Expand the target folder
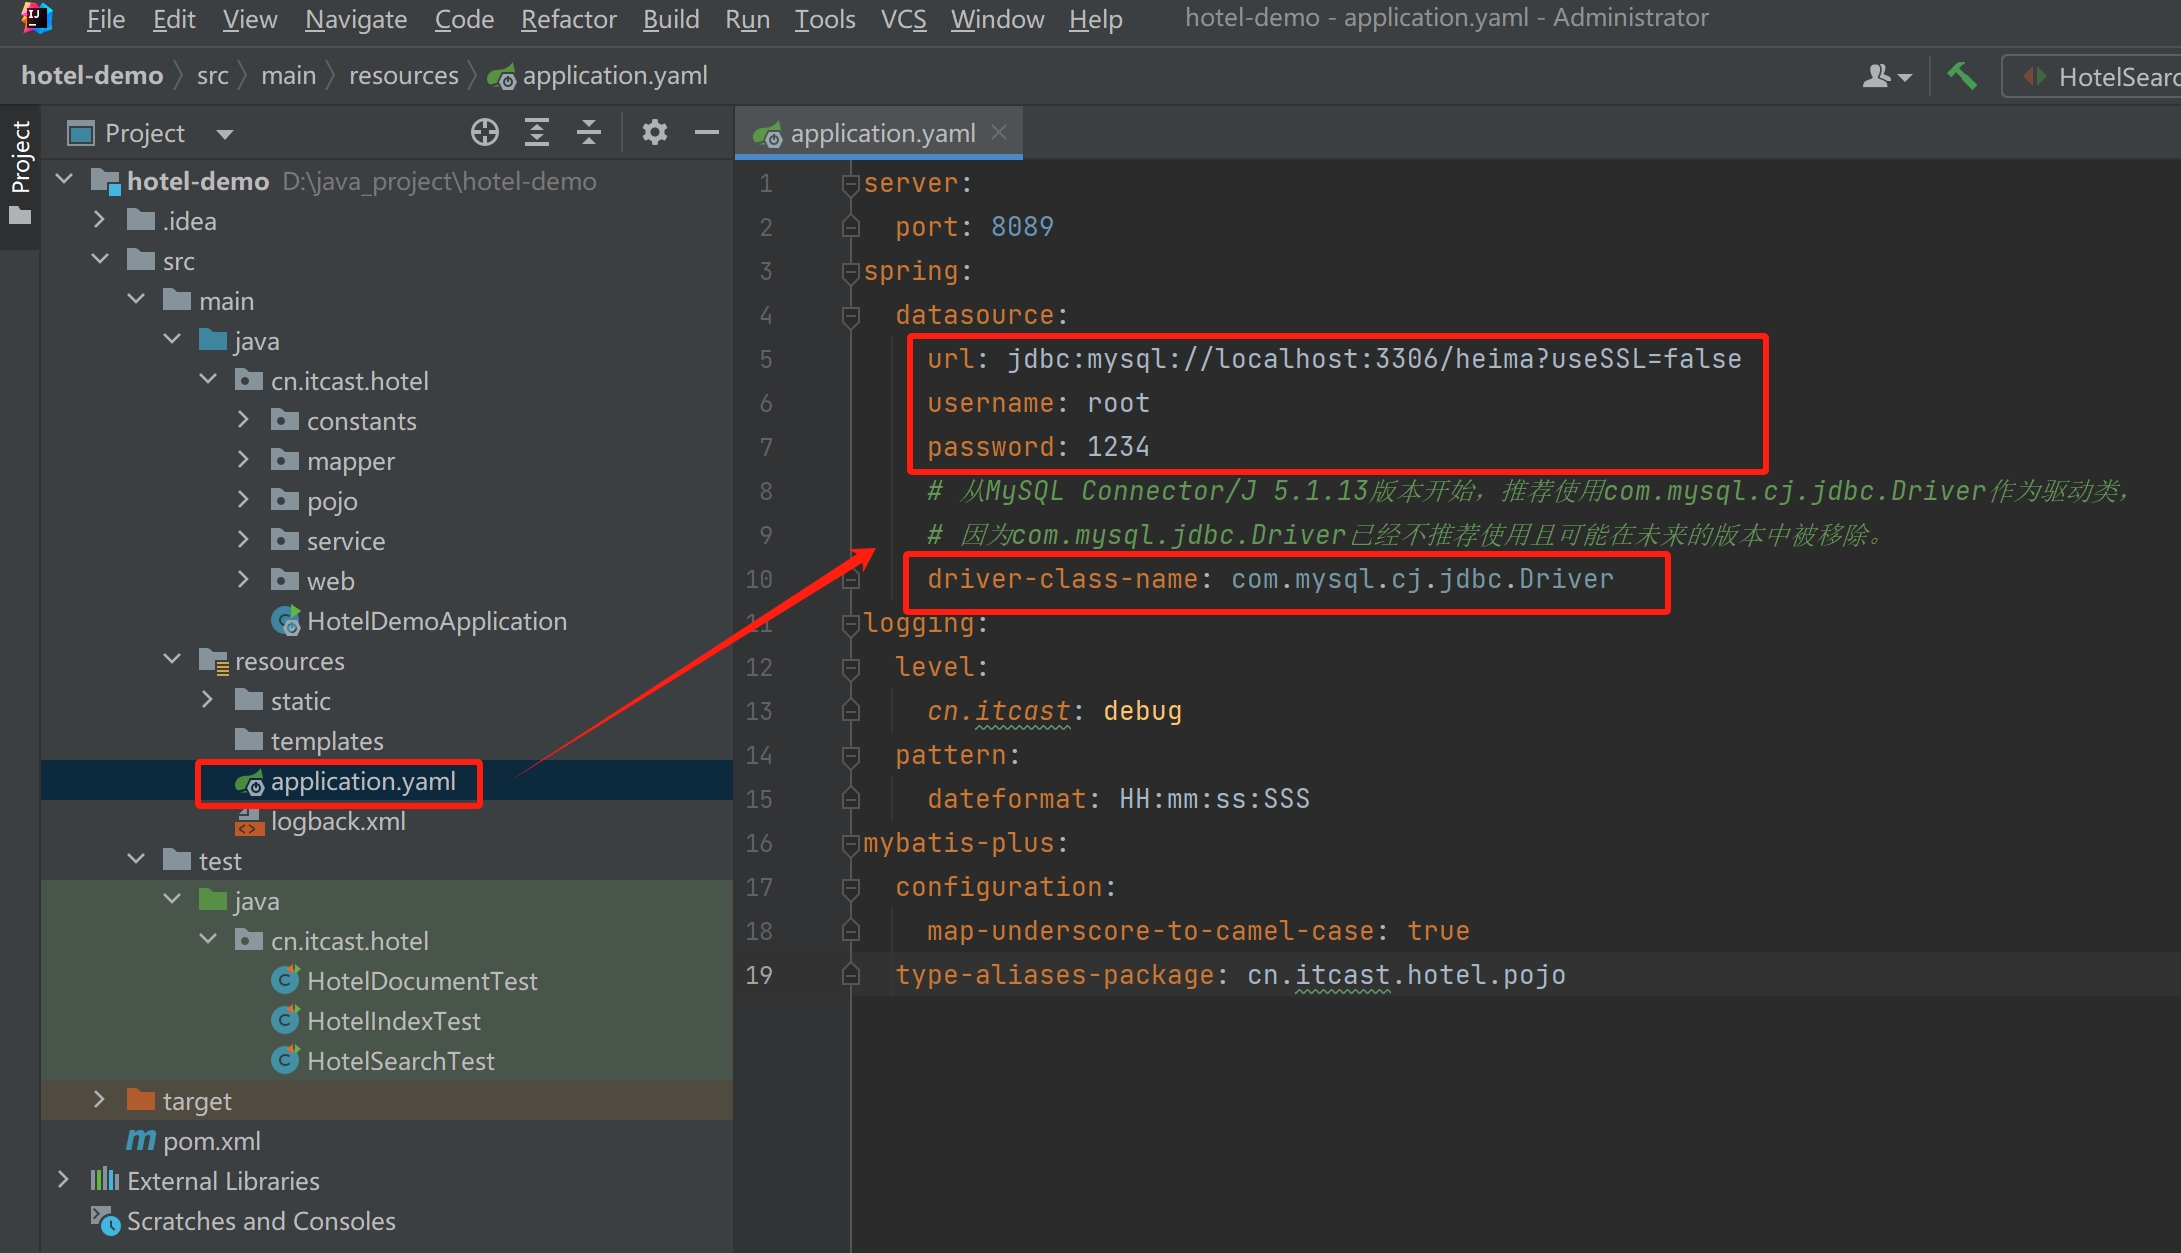The image size is (2181, 1253). 99,1100
